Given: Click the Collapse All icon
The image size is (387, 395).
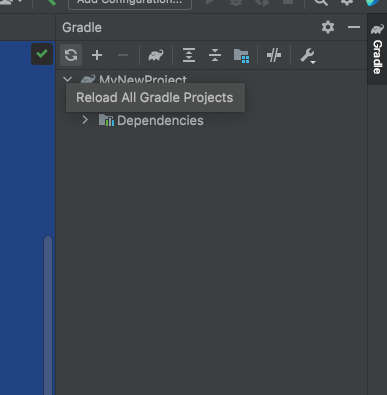Looking at the screenshot, I should click(x=215, y=55).
